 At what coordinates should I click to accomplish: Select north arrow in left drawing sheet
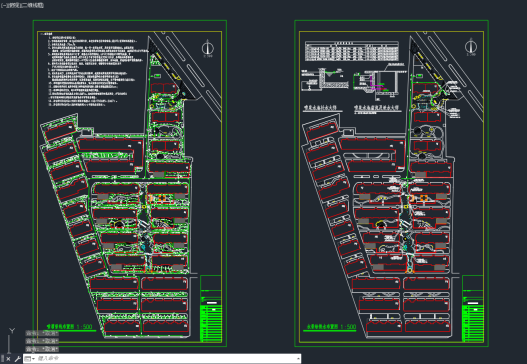[208, 48]
